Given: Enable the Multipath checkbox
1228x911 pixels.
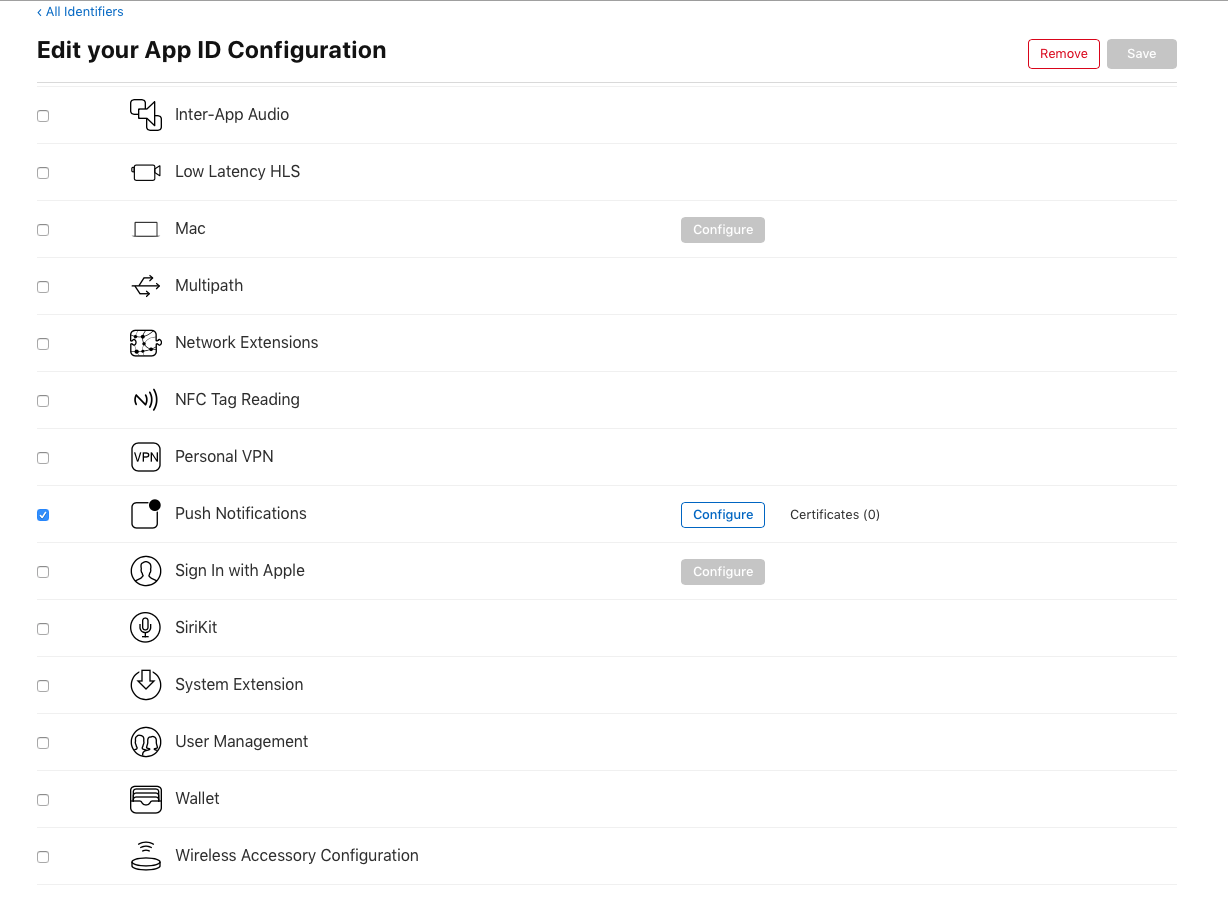Looking at the screenshot, I should (x=43, y=287).
